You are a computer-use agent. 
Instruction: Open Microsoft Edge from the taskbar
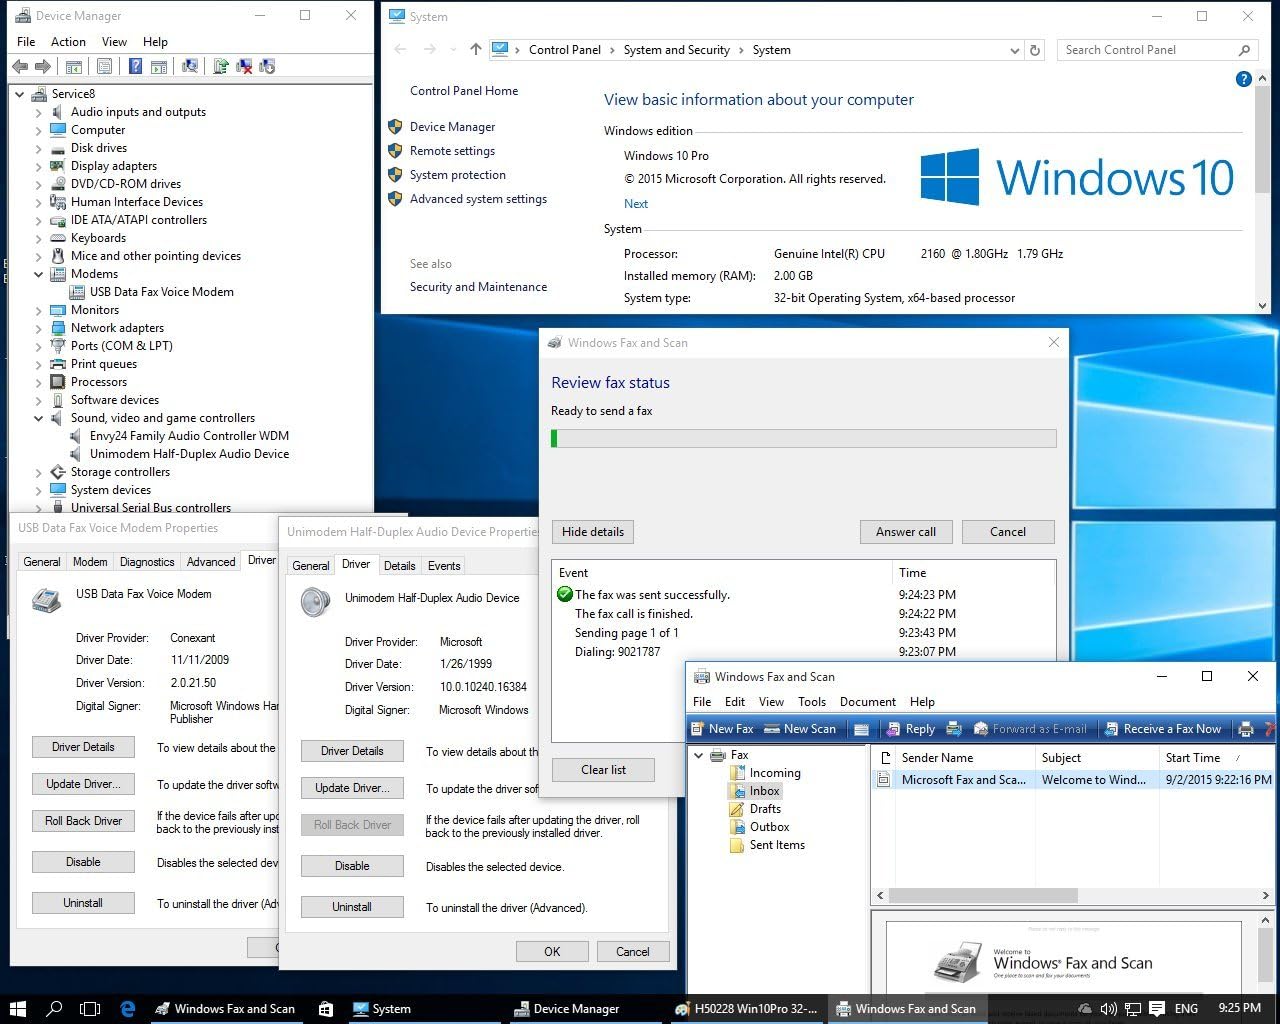128,1009
